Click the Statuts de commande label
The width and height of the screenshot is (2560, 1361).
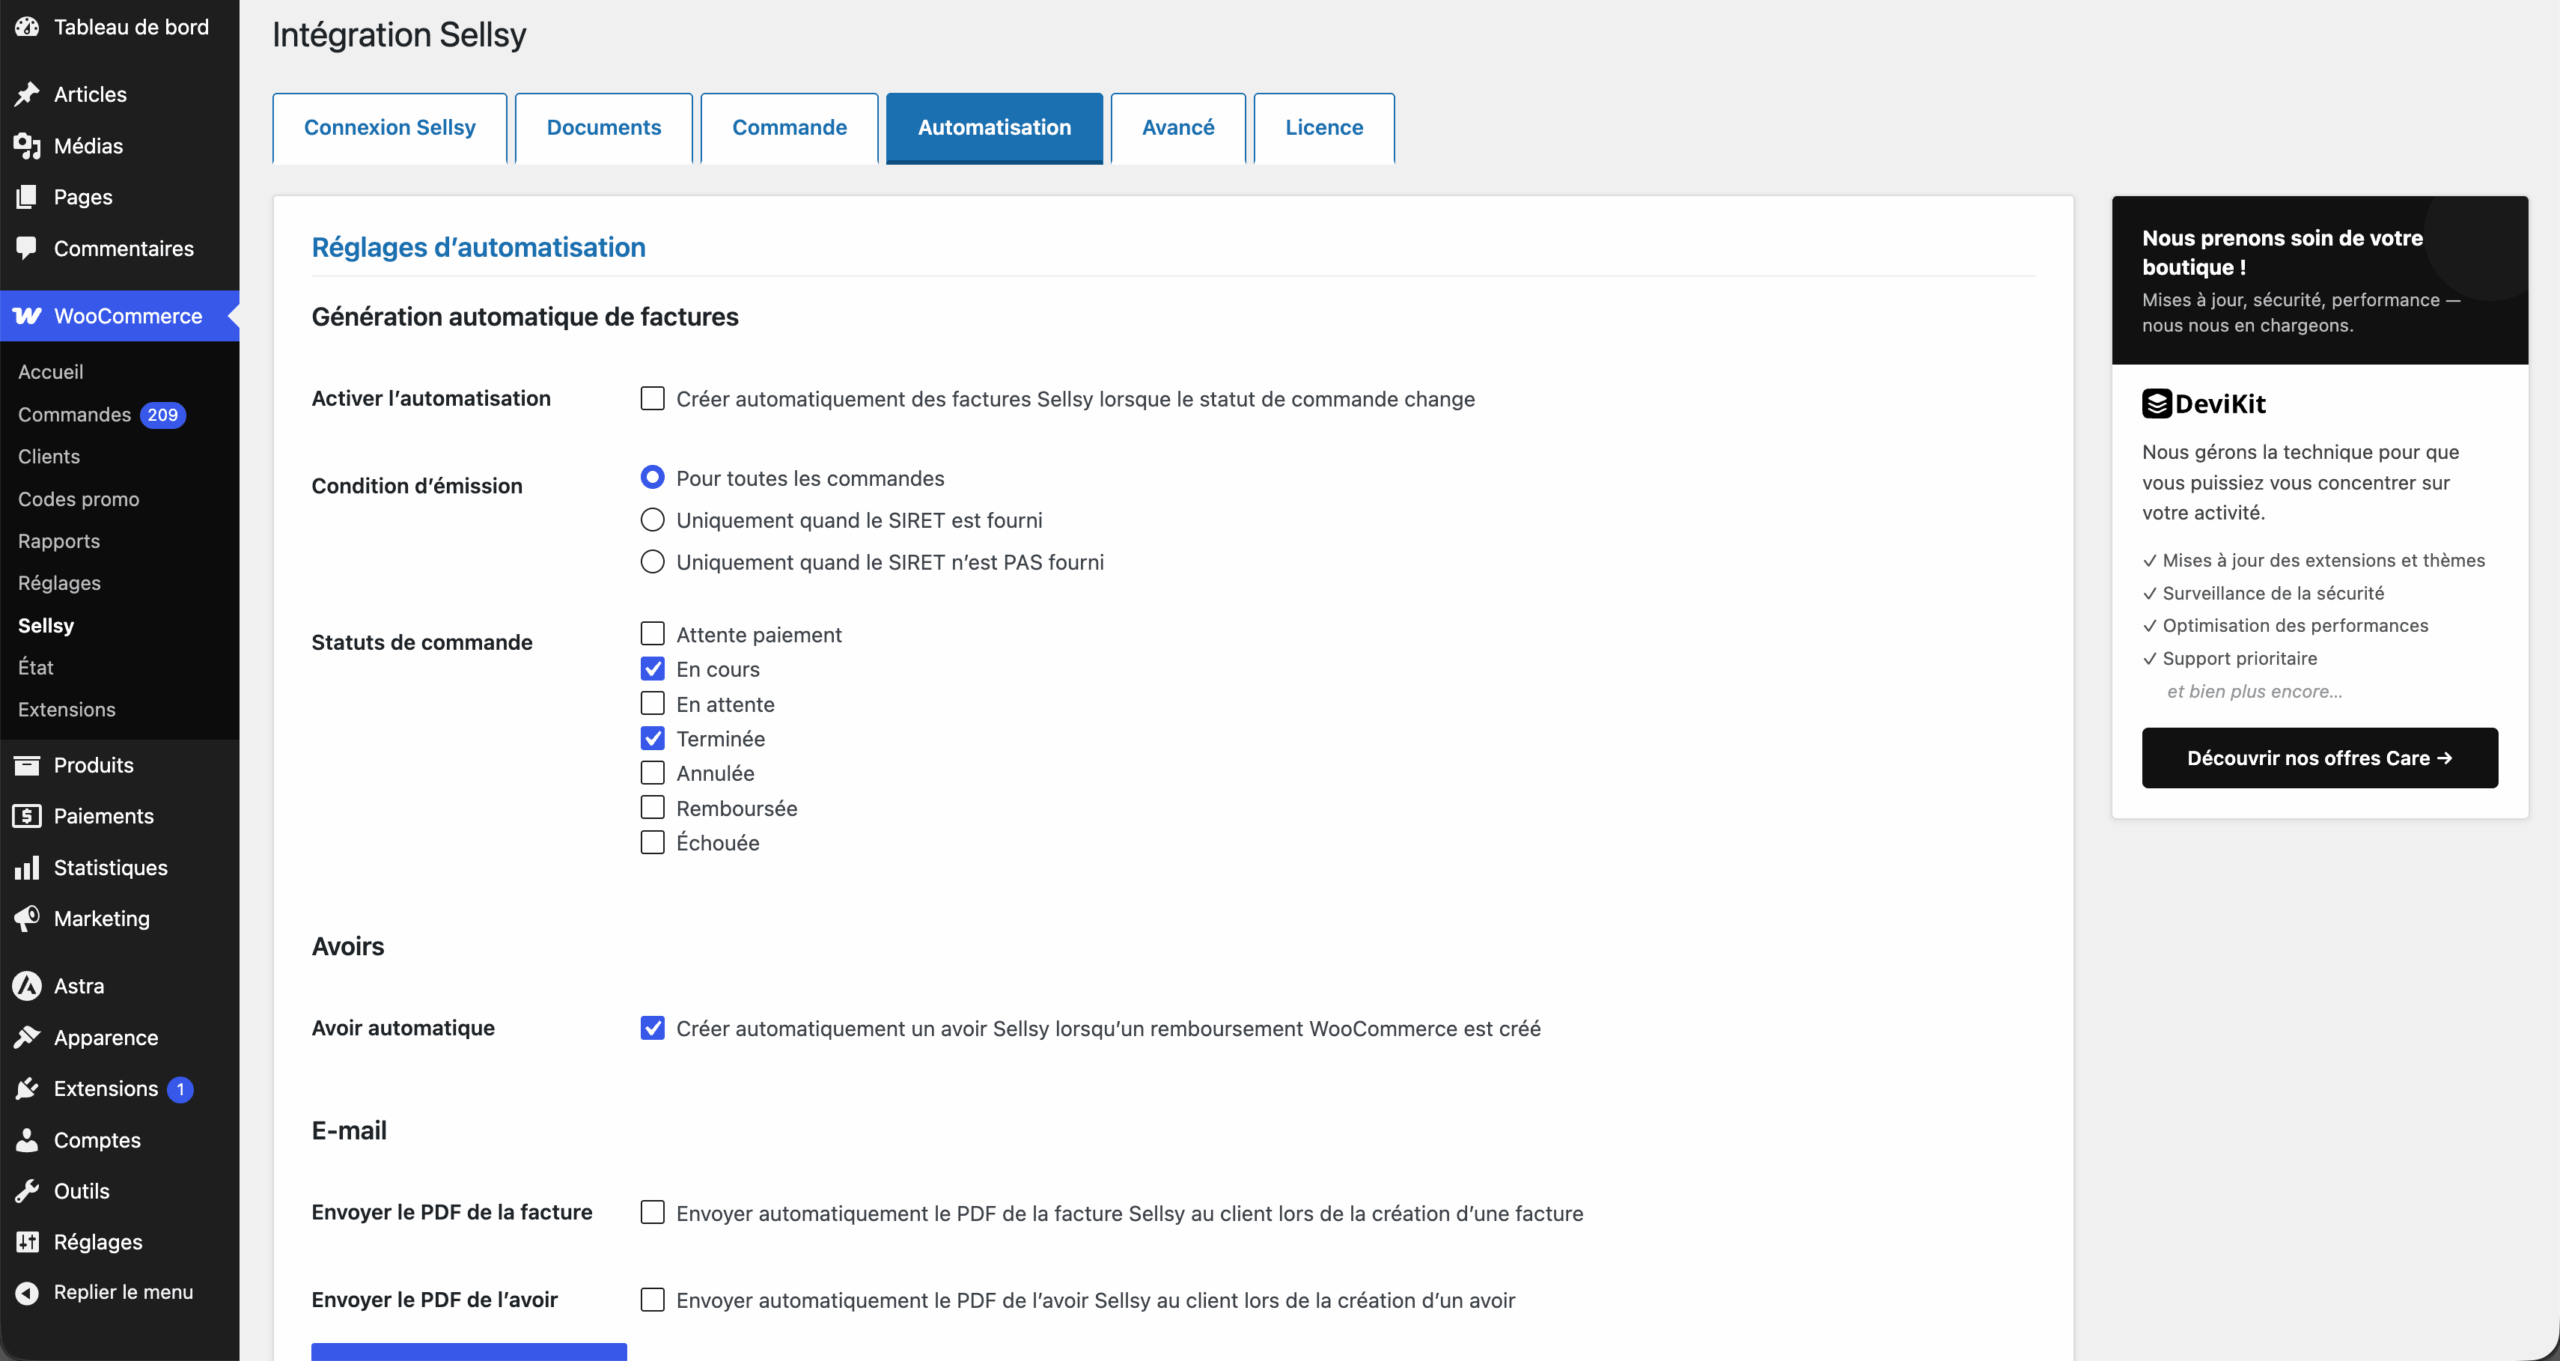pyautogui.click(x=422, y=642)
